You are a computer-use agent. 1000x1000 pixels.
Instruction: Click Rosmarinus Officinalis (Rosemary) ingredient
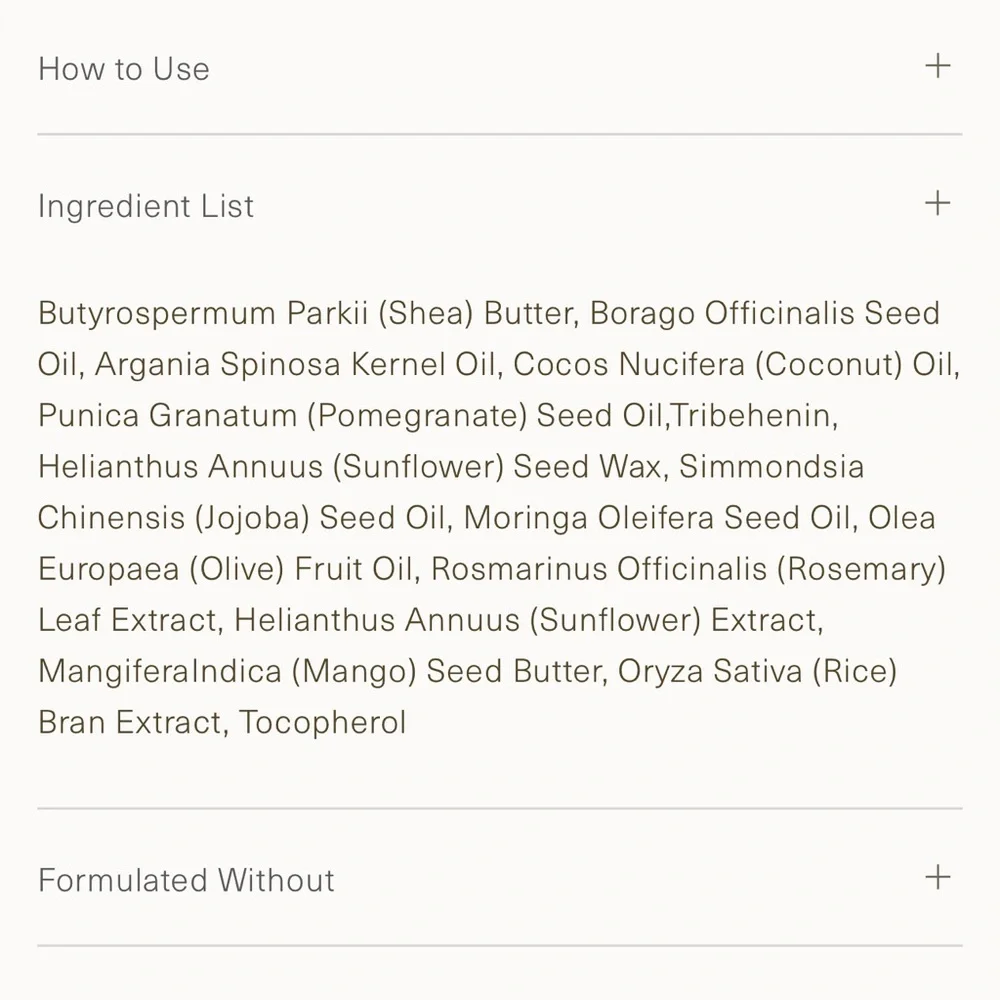[688, 568]
